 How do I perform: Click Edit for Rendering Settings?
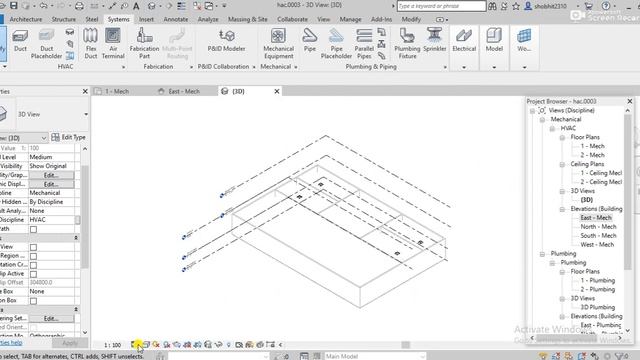pyautogui.click(x=51, y=318)
